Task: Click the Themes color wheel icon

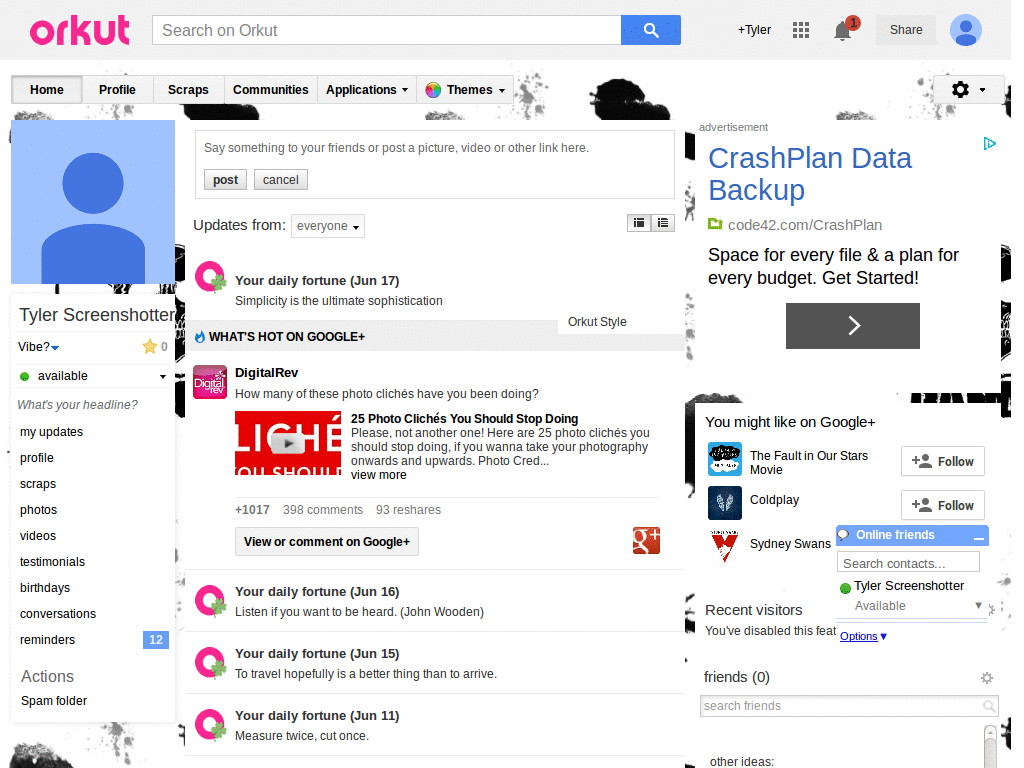Action: (432, 90)
